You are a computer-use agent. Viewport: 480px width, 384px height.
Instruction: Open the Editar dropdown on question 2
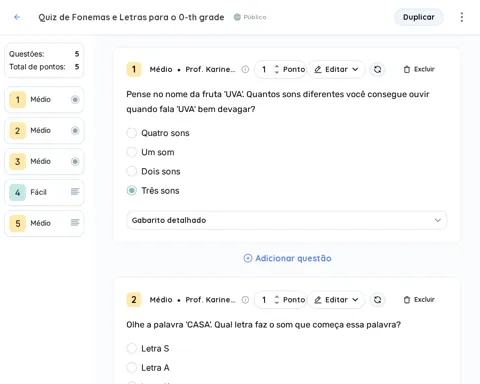pos(336,300)
